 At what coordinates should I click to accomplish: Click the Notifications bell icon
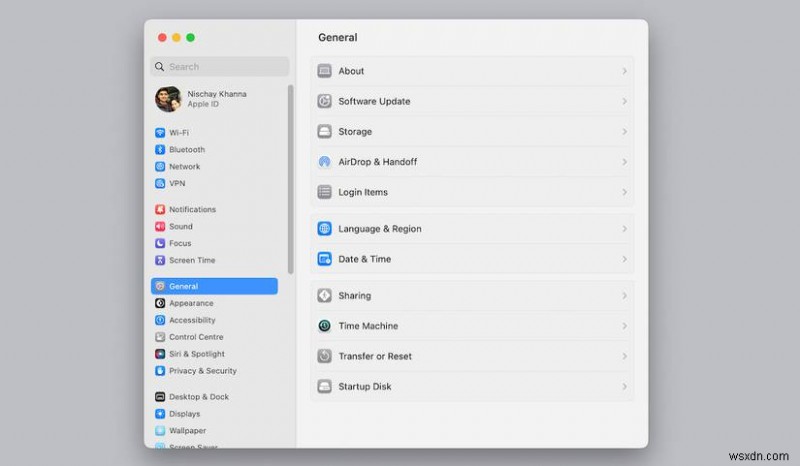coord(160,209)
